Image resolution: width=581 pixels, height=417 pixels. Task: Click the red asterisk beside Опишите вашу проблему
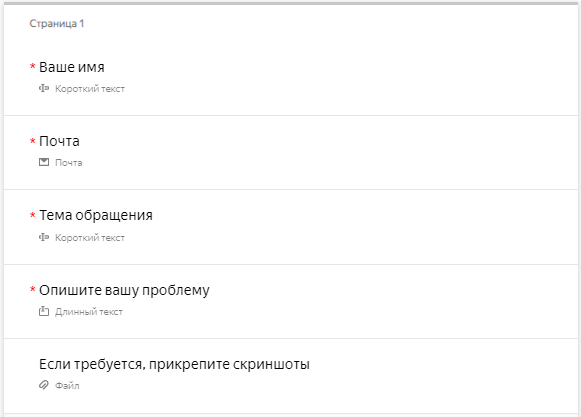tap(33, 289)
